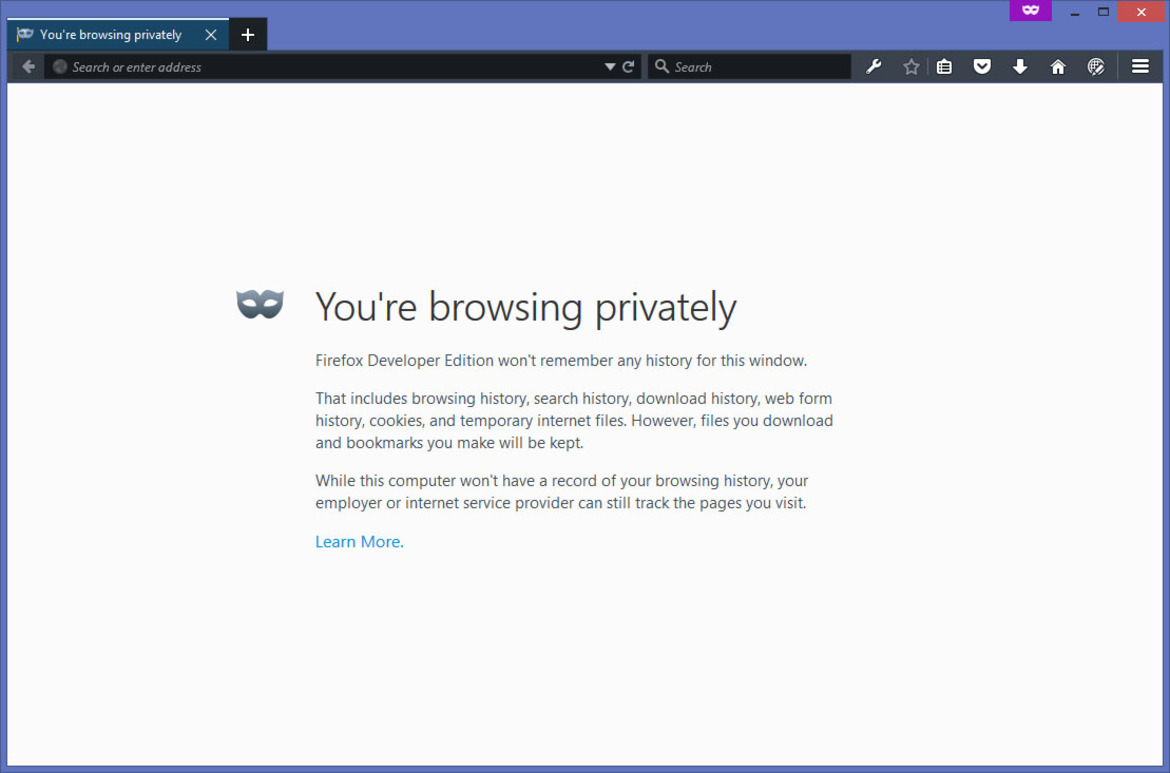Show the Downloads panel
The image size is (1170, 773).
point(1020,66)
